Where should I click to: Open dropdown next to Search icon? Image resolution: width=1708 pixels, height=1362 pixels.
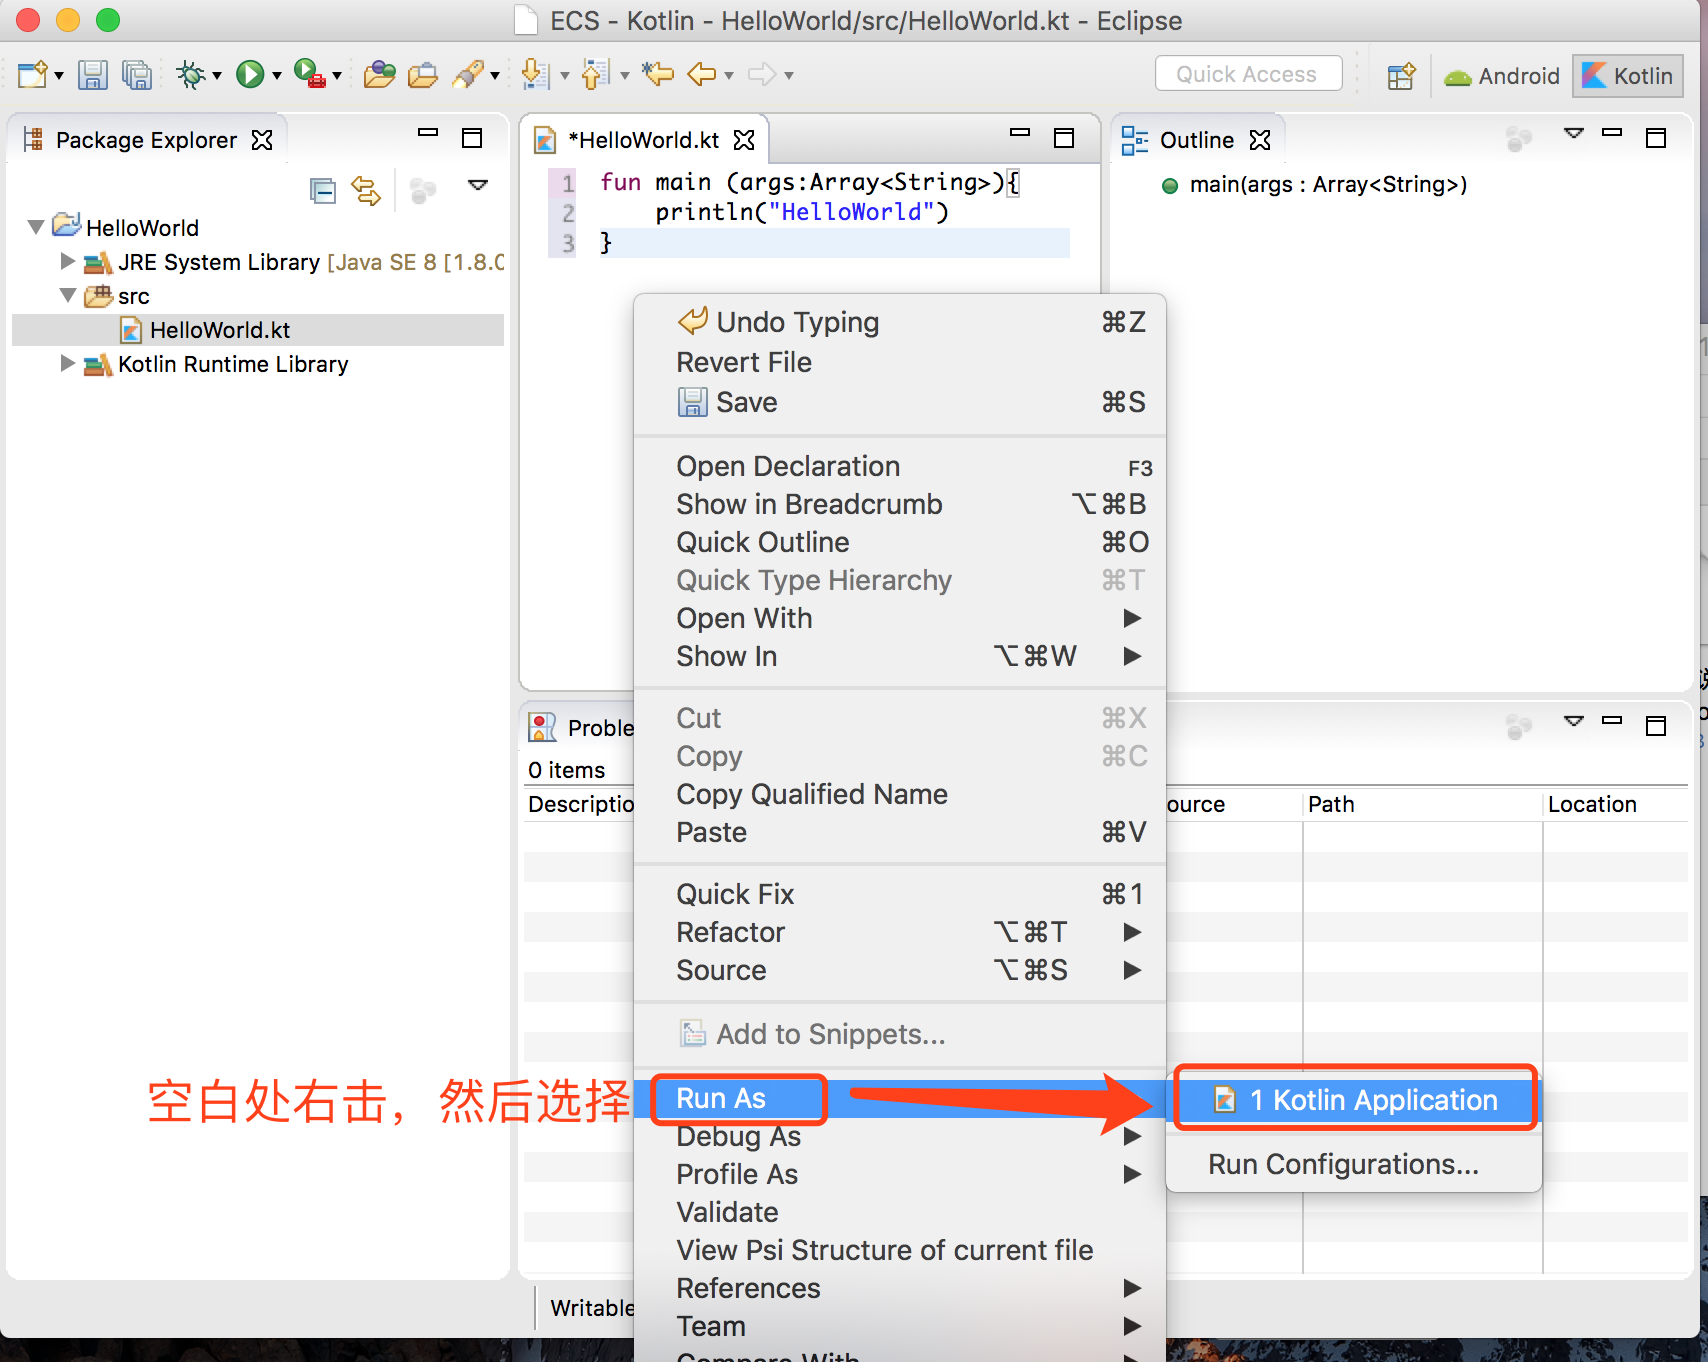point(495,76)
